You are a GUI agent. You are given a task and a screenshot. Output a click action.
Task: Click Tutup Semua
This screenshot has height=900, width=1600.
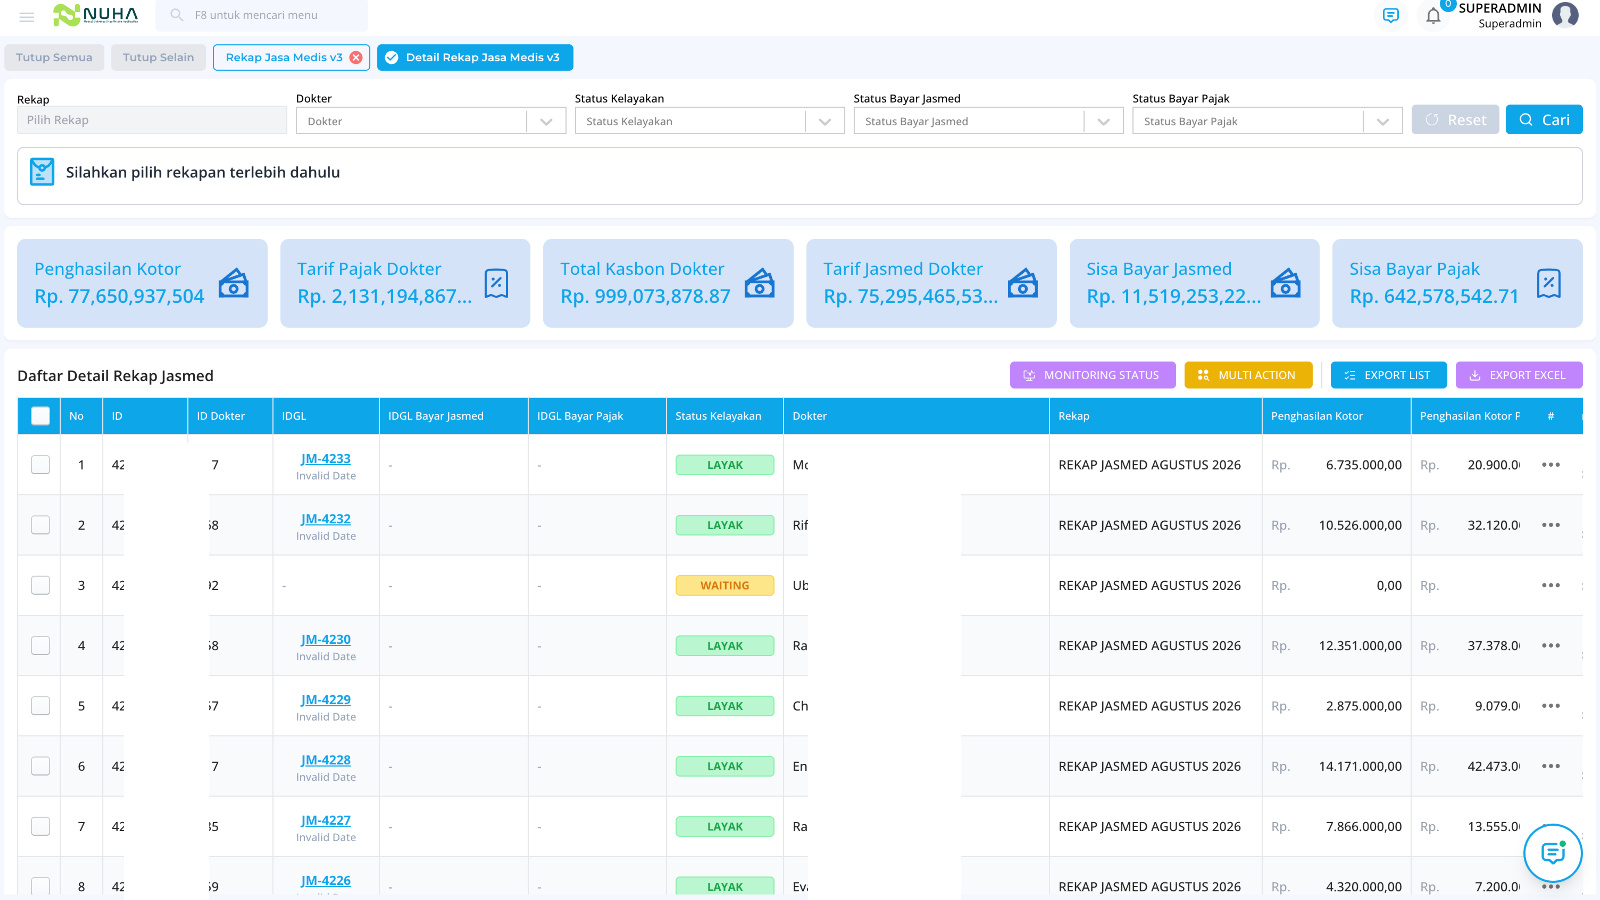[x=54, y=58]
